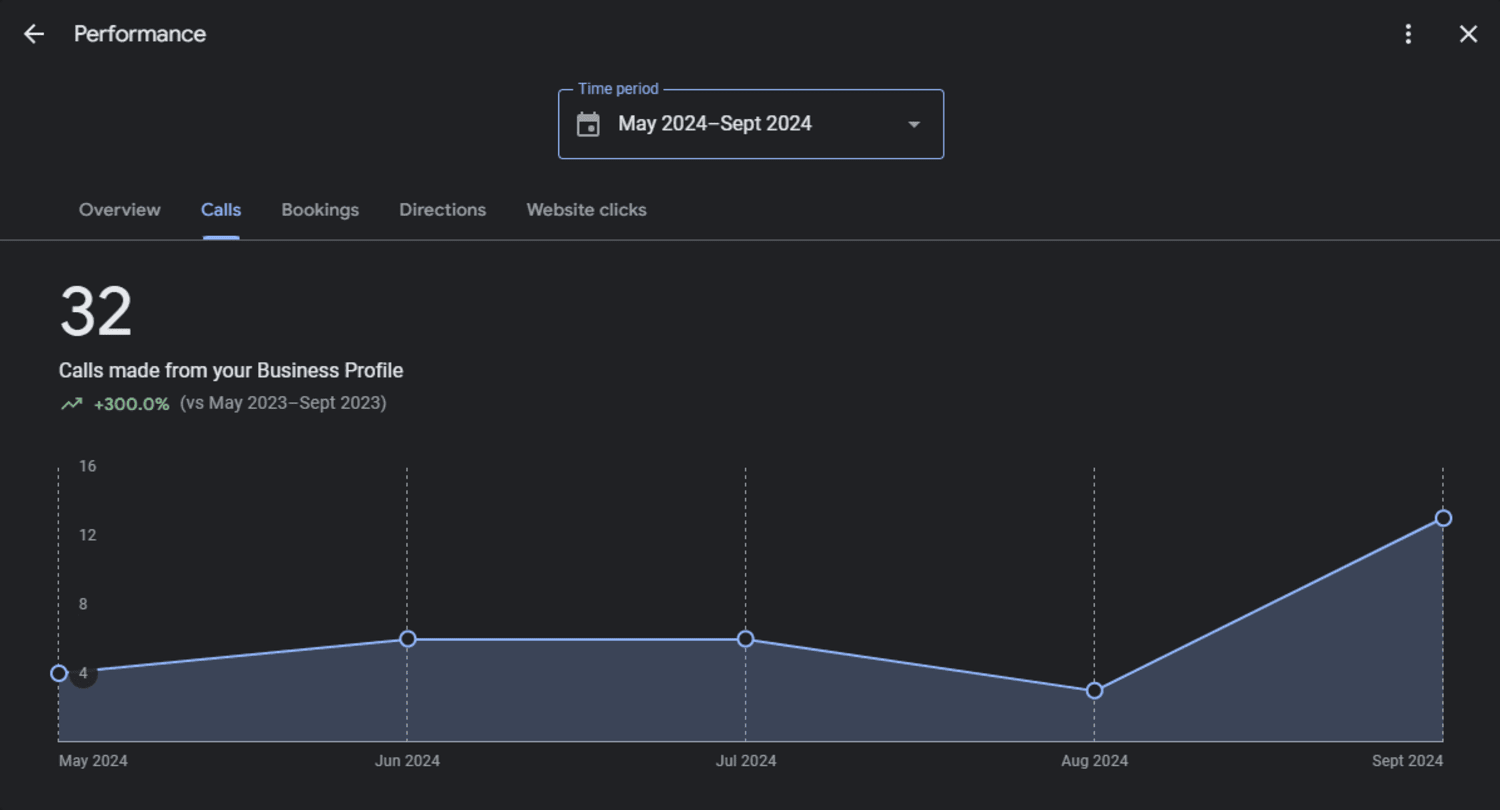Click the 4 value tooltip bubble
The height and width of the screenshot is (810, 1500).
84,673
